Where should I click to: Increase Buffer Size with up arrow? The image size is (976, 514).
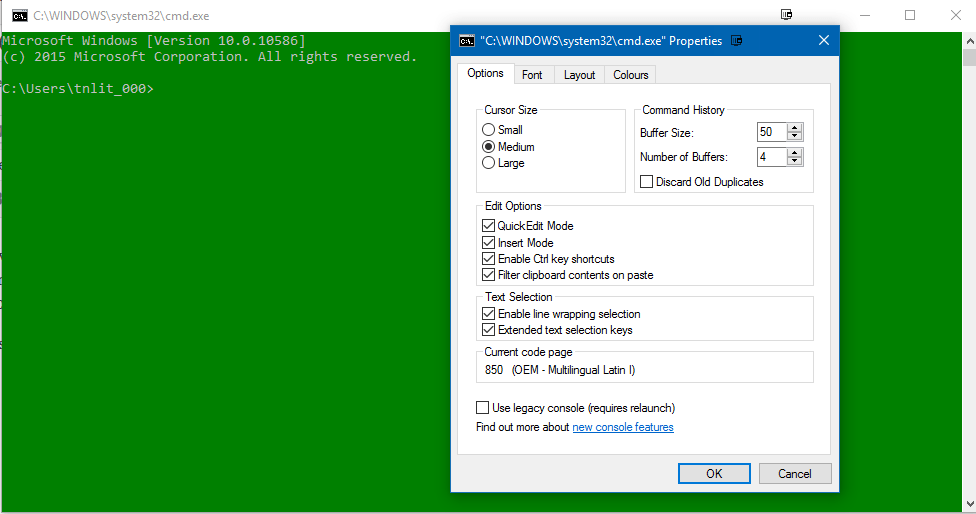794,128
